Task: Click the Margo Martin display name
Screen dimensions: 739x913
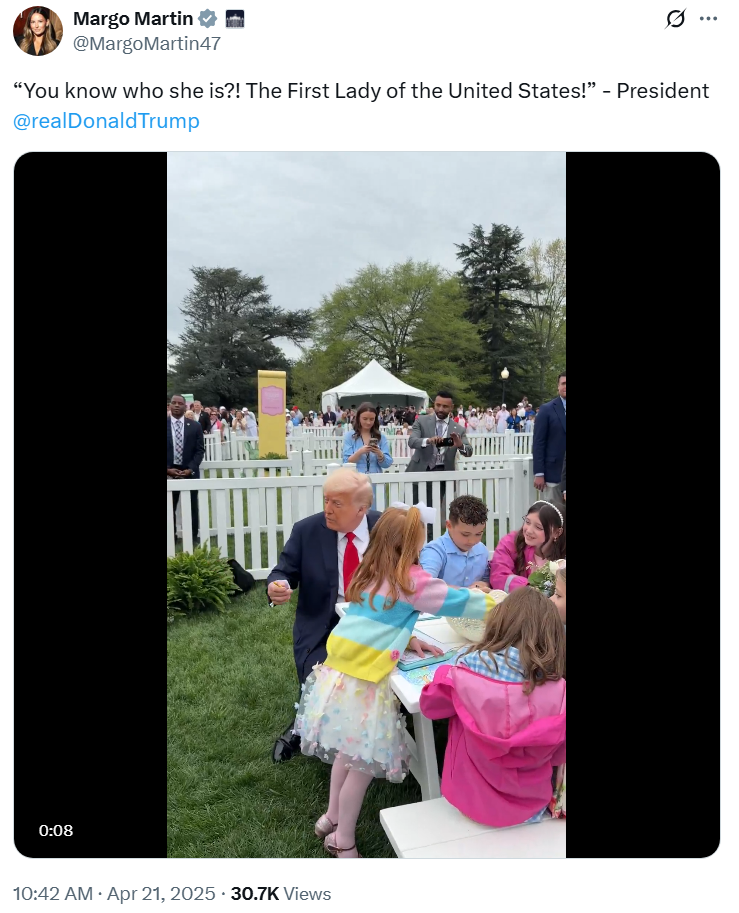Action: (133, 19)
